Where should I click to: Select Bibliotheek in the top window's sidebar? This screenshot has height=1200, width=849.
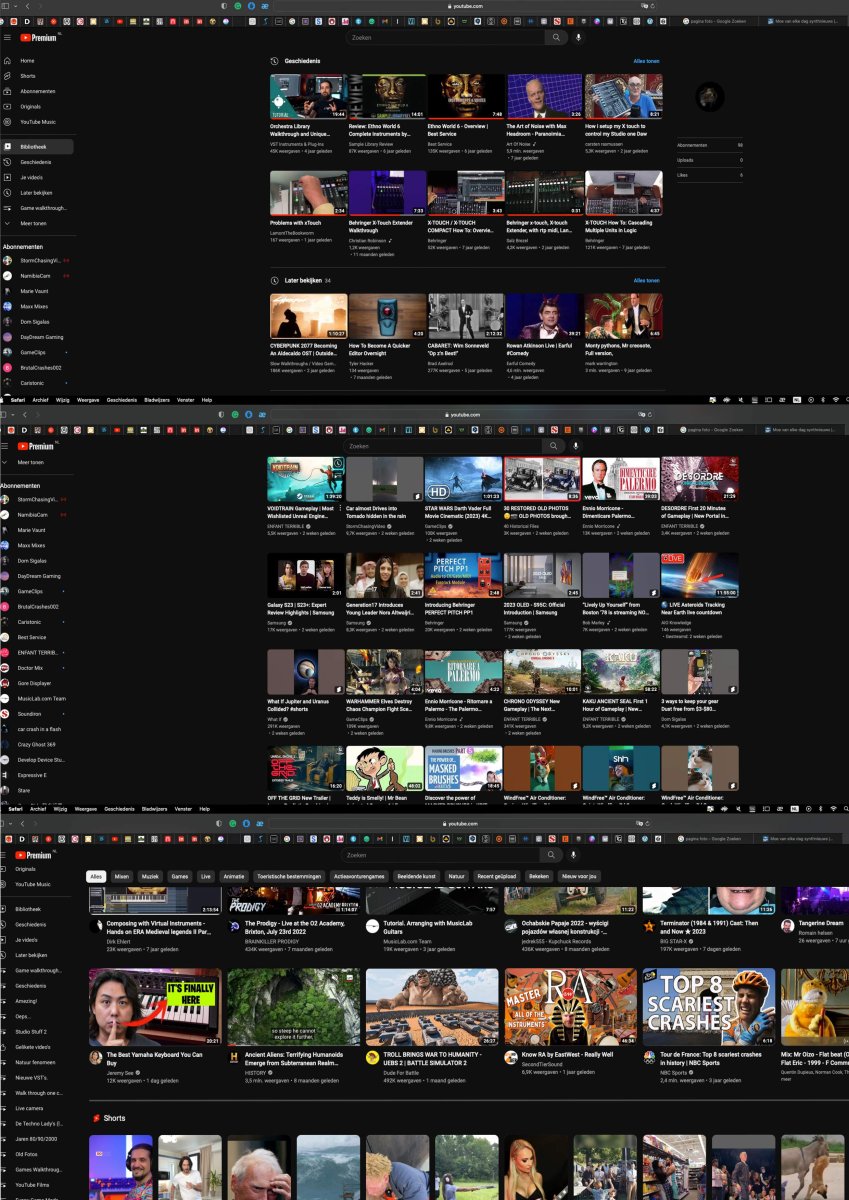(x=37, y=146)
